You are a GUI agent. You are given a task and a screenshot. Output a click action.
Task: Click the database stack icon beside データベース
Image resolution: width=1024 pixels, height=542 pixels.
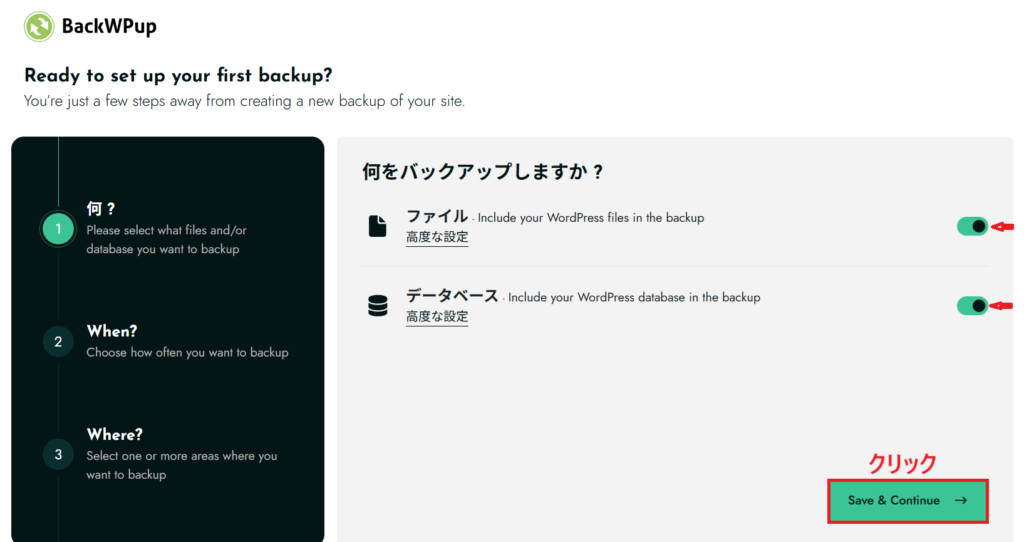[377, 307]
